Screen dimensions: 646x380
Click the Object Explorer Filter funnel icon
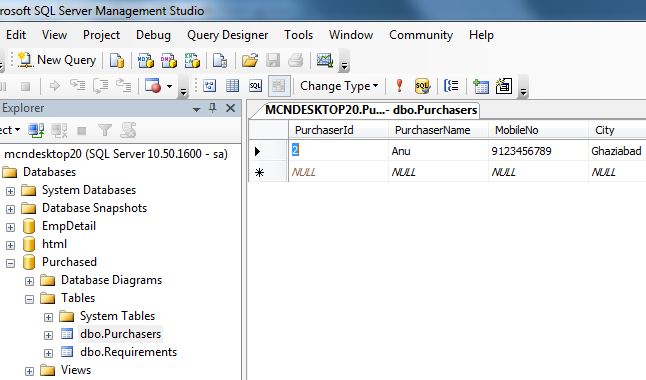tap(105, 131)
